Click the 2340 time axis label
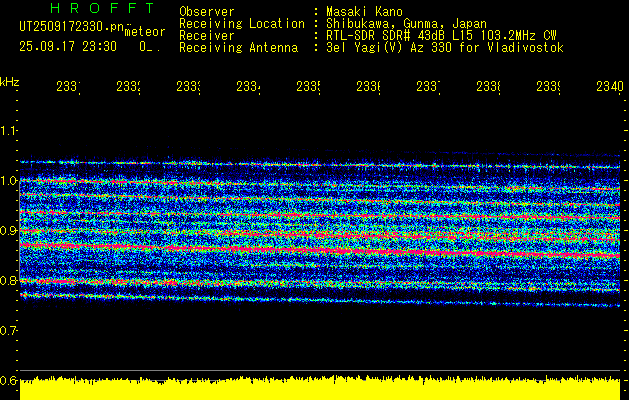Viewport: 629px width, 400px height. pos(610,87)
